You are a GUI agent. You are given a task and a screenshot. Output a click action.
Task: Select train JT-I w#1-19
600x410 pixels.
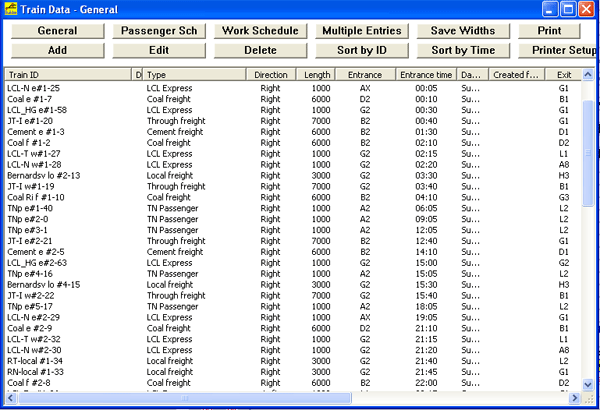[31, 186]
